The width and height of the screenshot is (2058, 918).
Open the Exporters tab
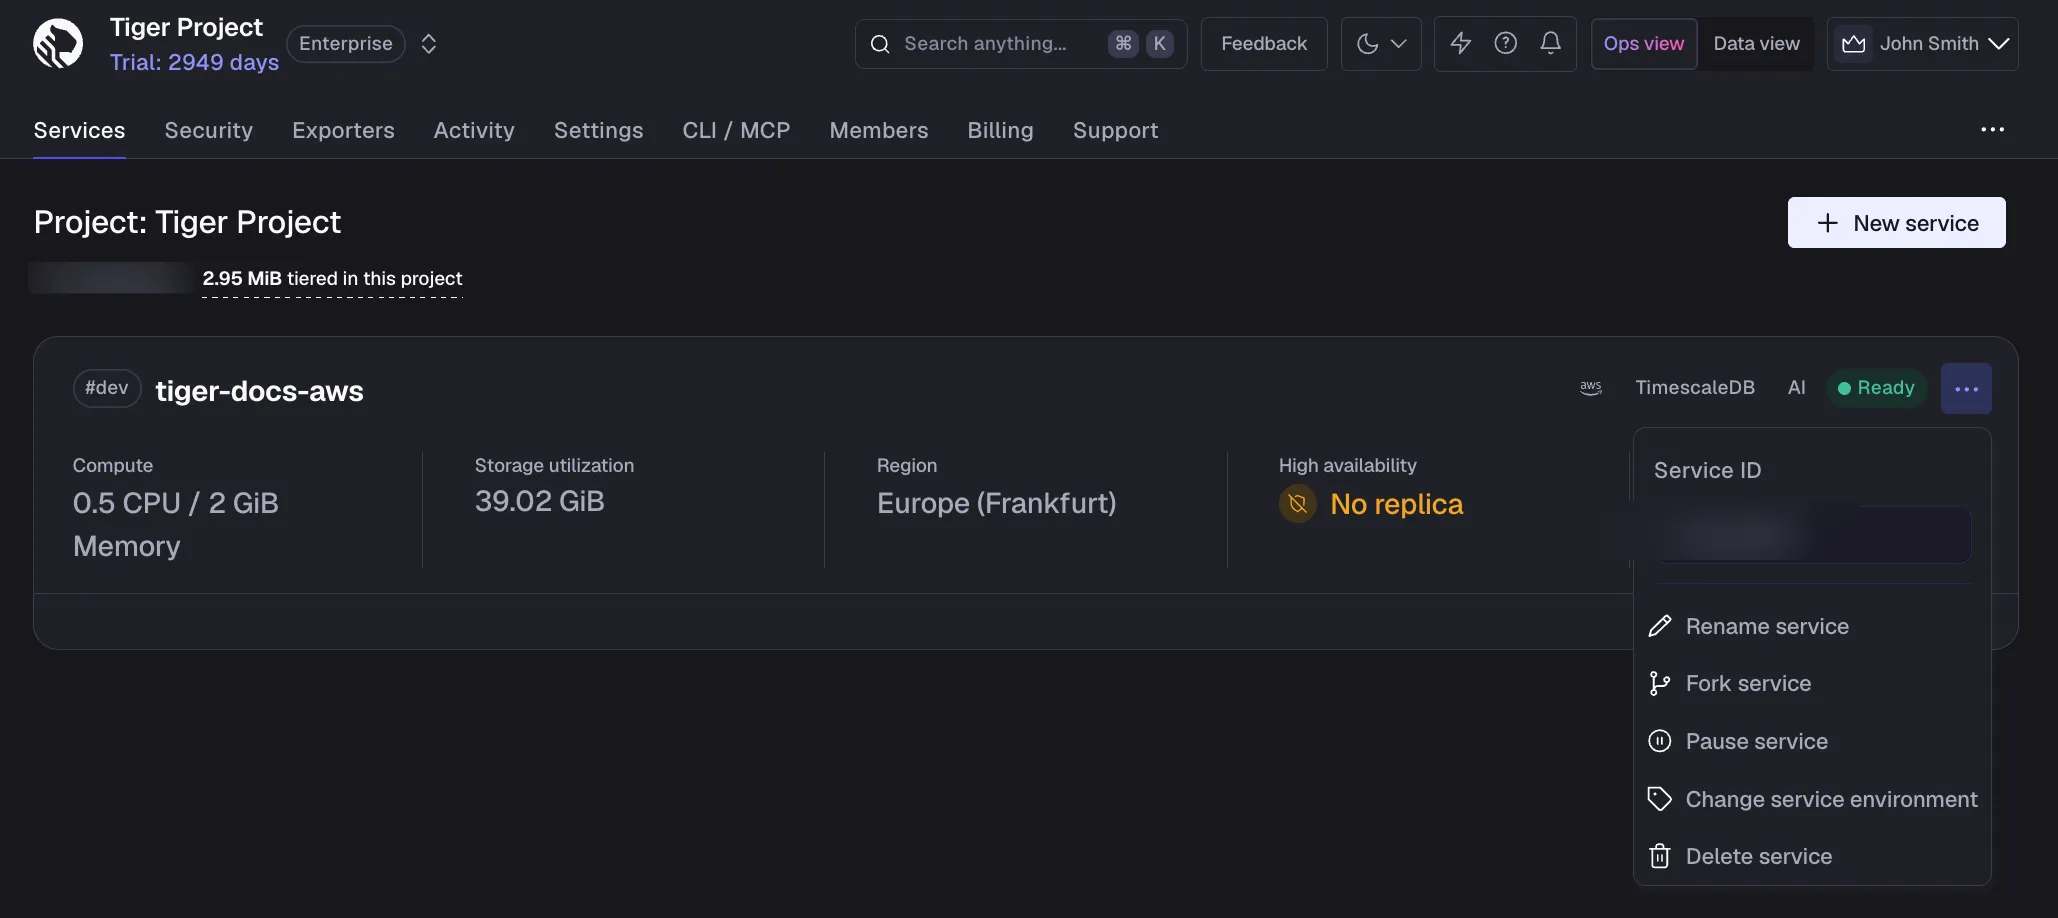343,131
